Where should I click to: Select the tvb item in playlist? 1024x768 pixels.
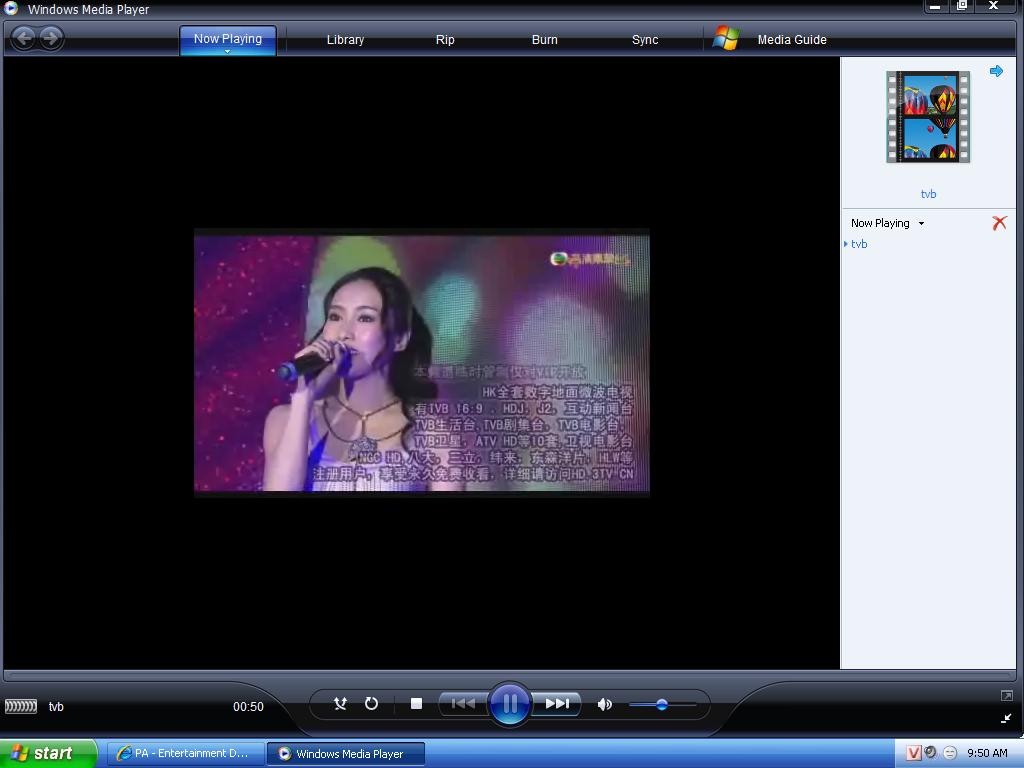(x=859, y=244)
